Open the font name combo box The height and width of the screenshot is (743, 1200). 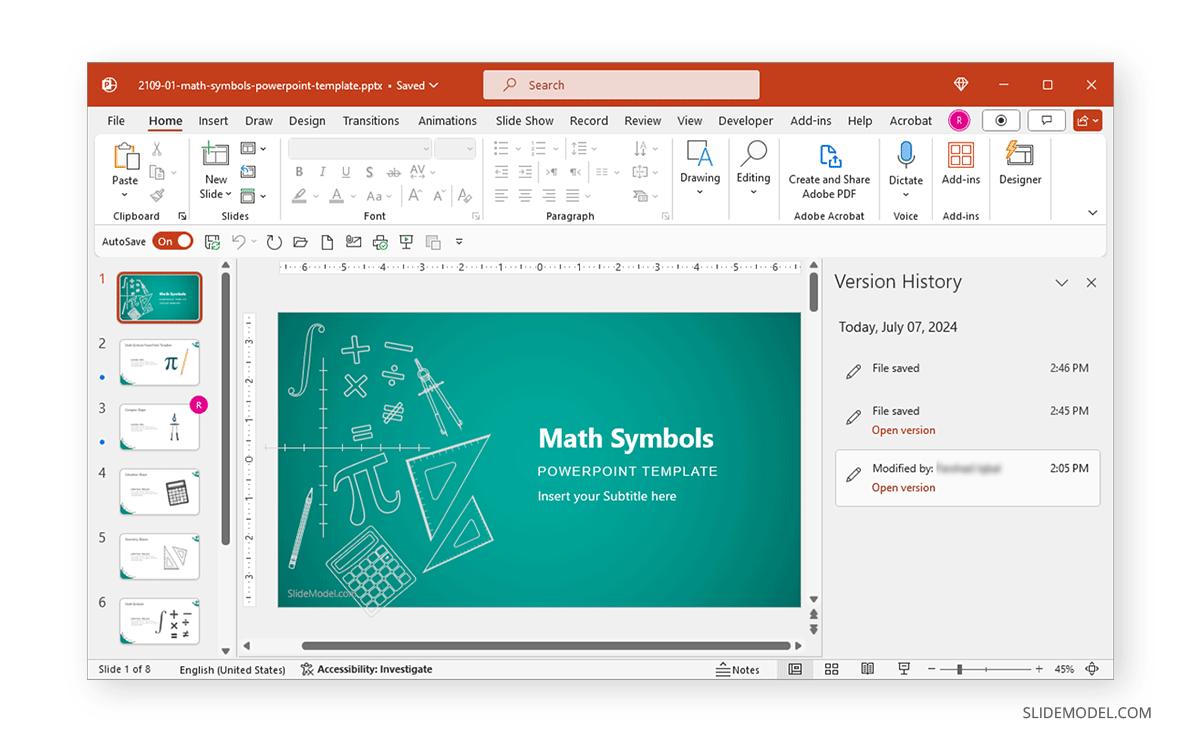[360, 148]
